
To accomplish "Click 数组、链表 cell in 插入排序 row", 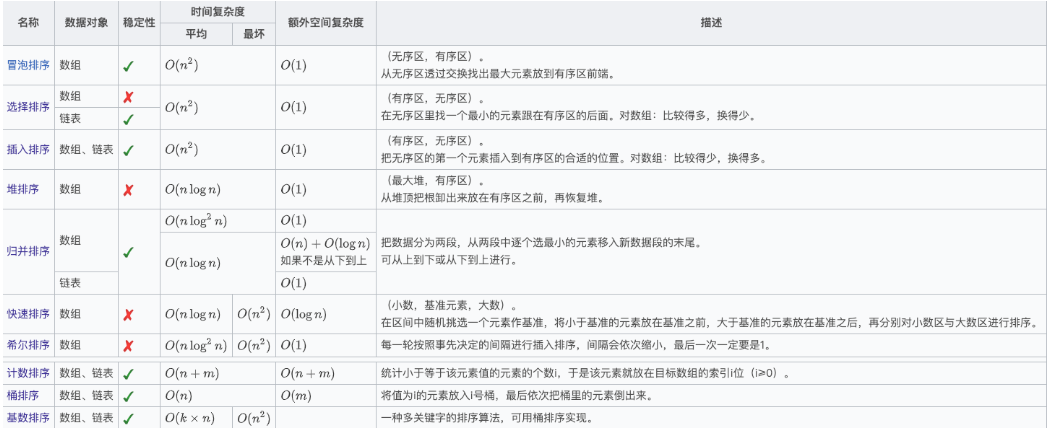I will (86, 149).
